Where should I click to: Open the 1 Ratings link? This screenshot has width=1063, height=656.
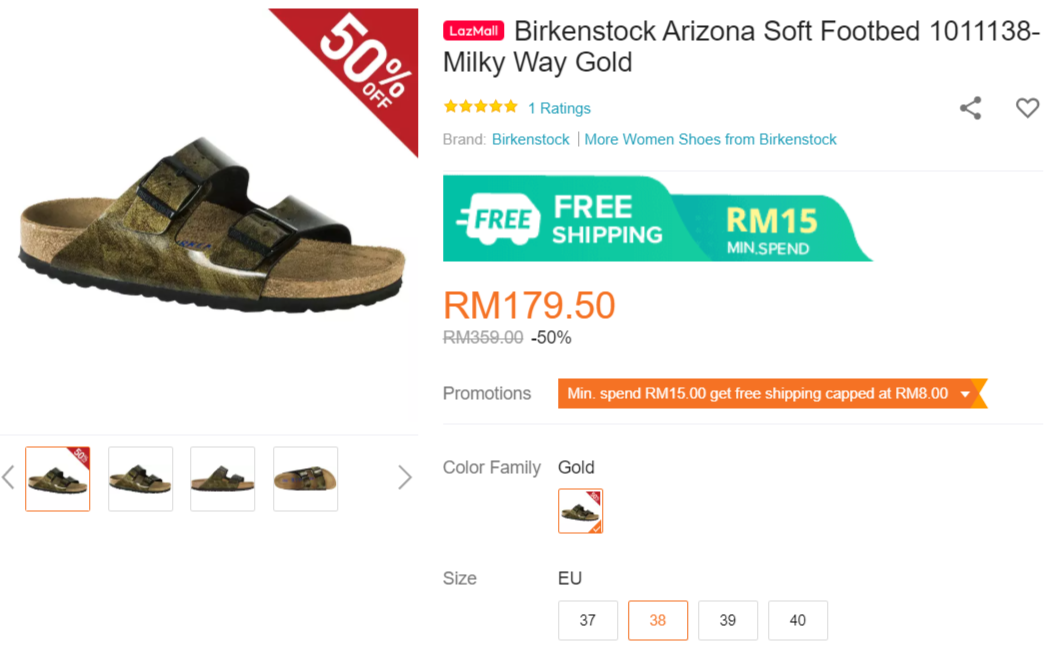tap(559, 108)
